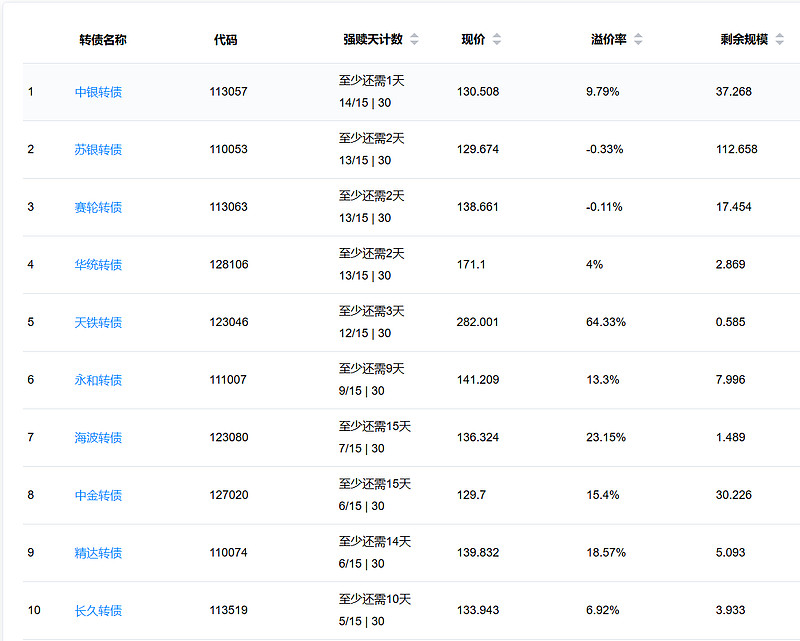Image resolution: width=800 pixels, height=641 pixels.
Task: Click the 代码 column header
Action: pos(226,40)
